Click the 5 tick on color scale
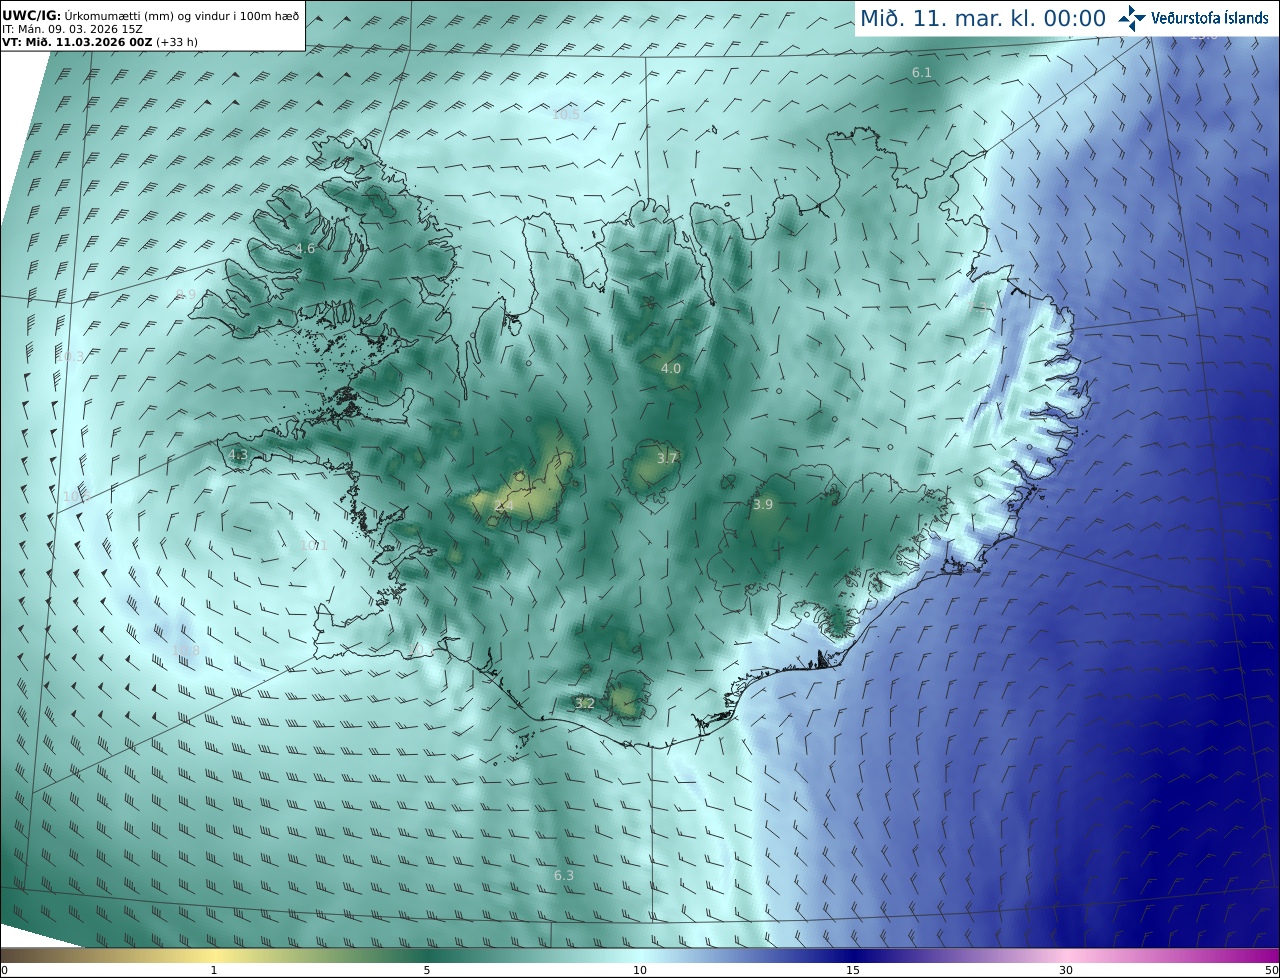 427,970
